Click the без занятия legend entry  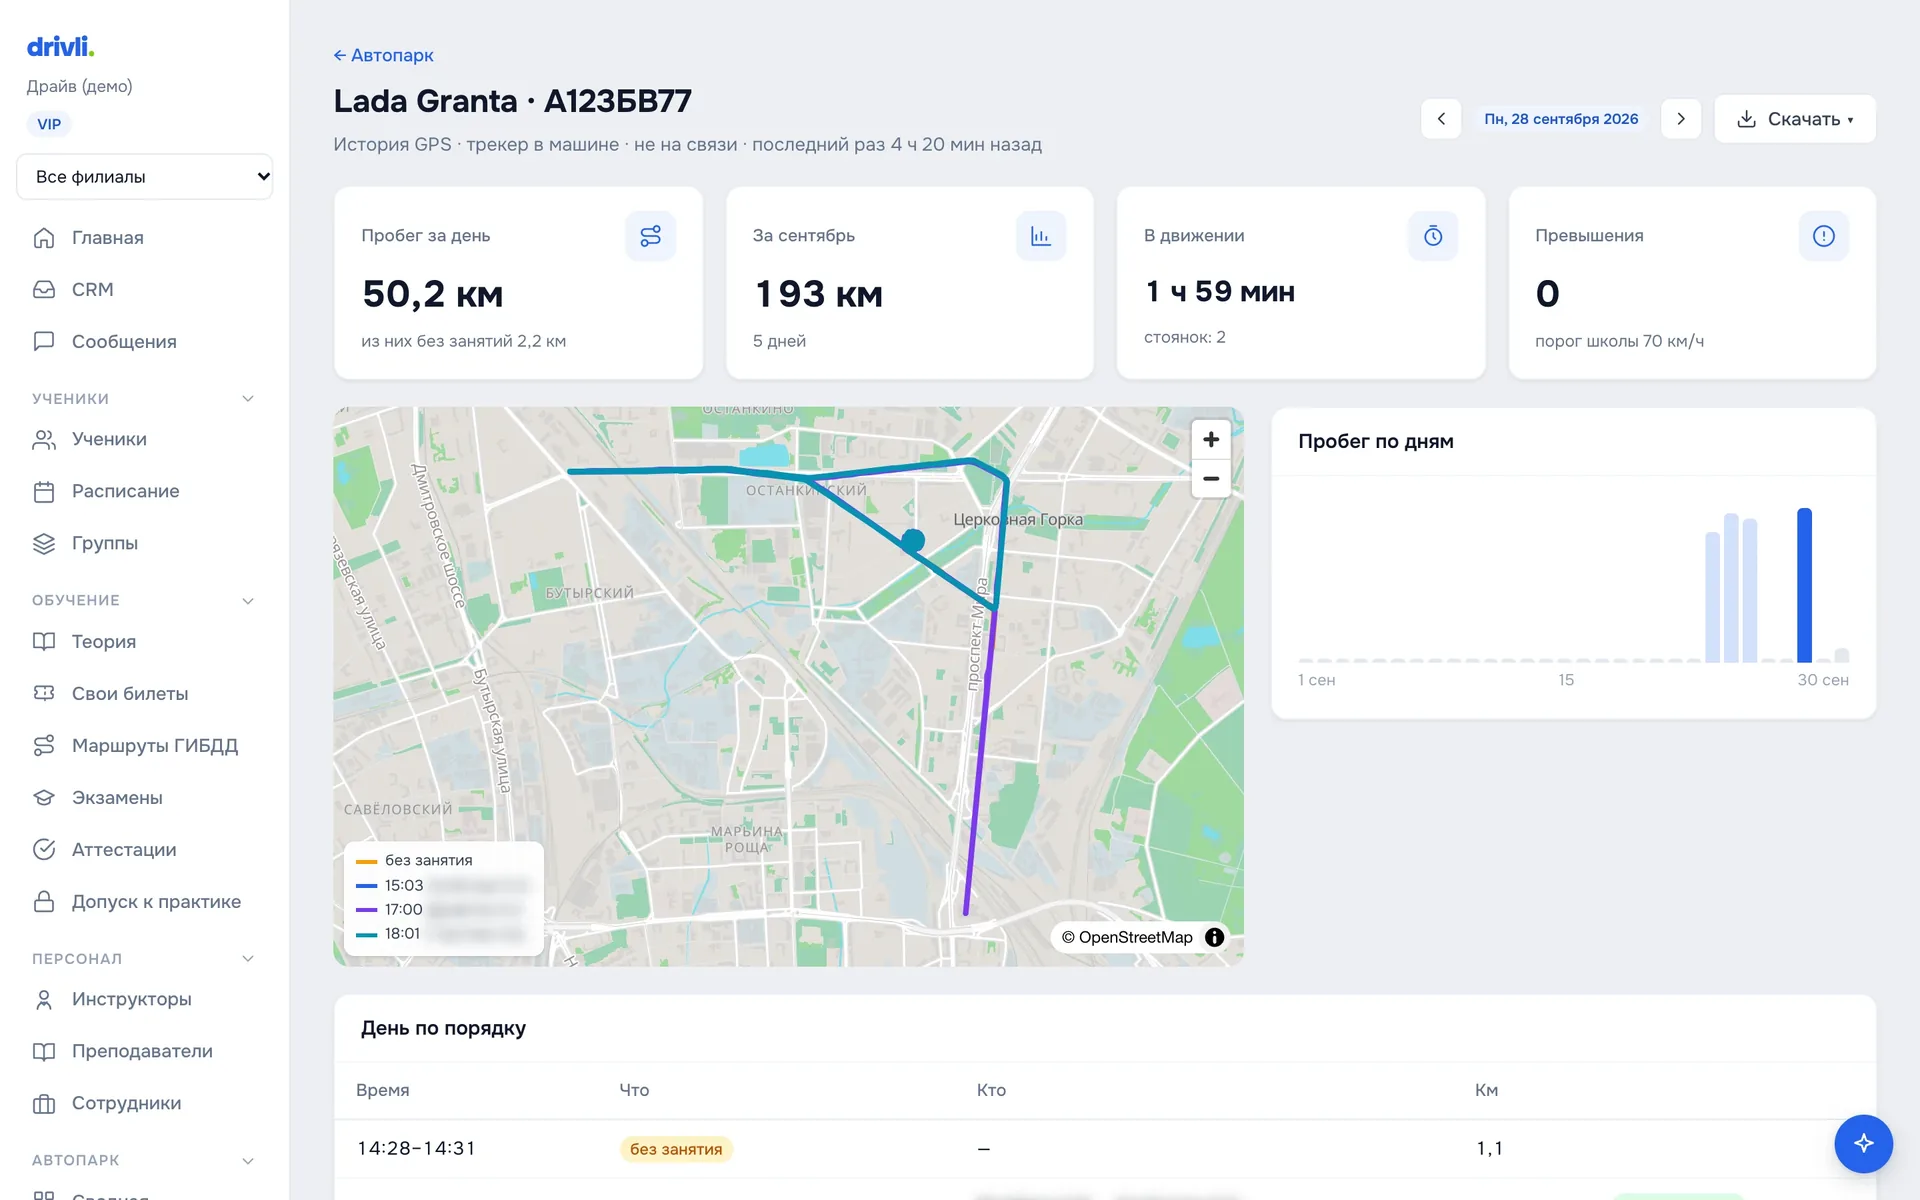click(x=415, y=860)
